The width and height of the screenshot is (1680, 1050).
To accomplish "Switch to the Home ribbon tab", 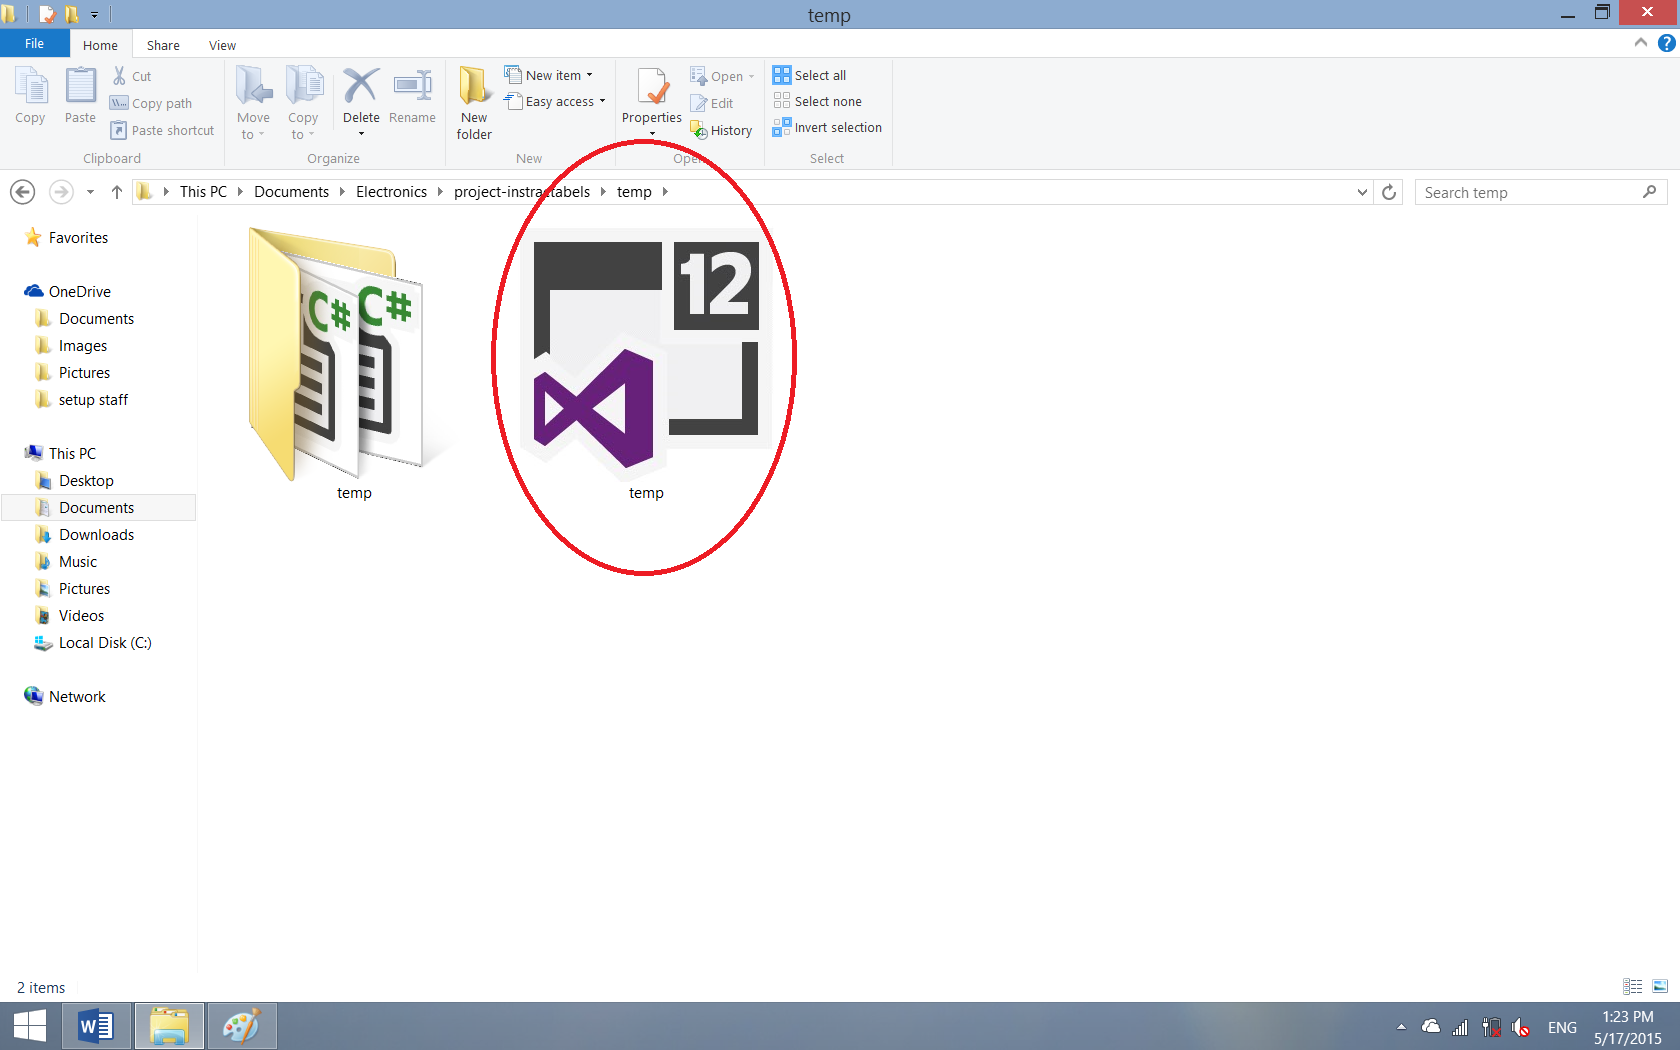I will point(100,45).
